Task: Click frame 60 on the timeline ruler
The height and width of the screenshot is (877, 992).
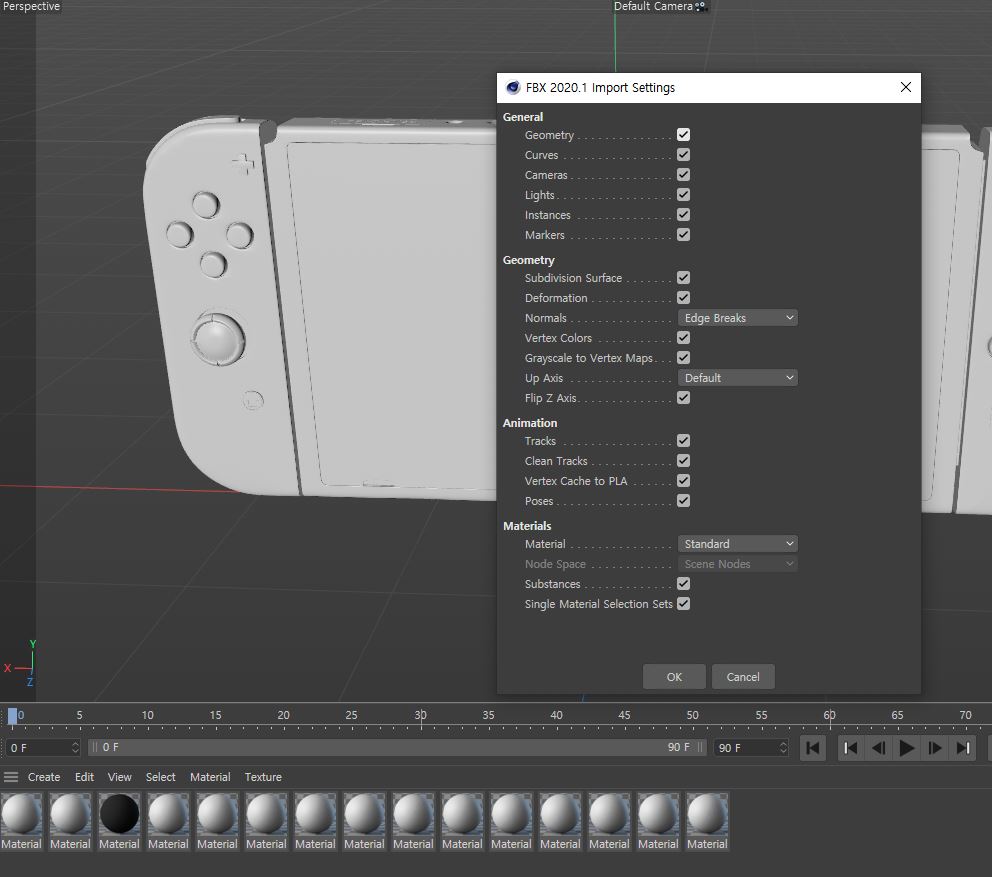Action: click(829, 716)
